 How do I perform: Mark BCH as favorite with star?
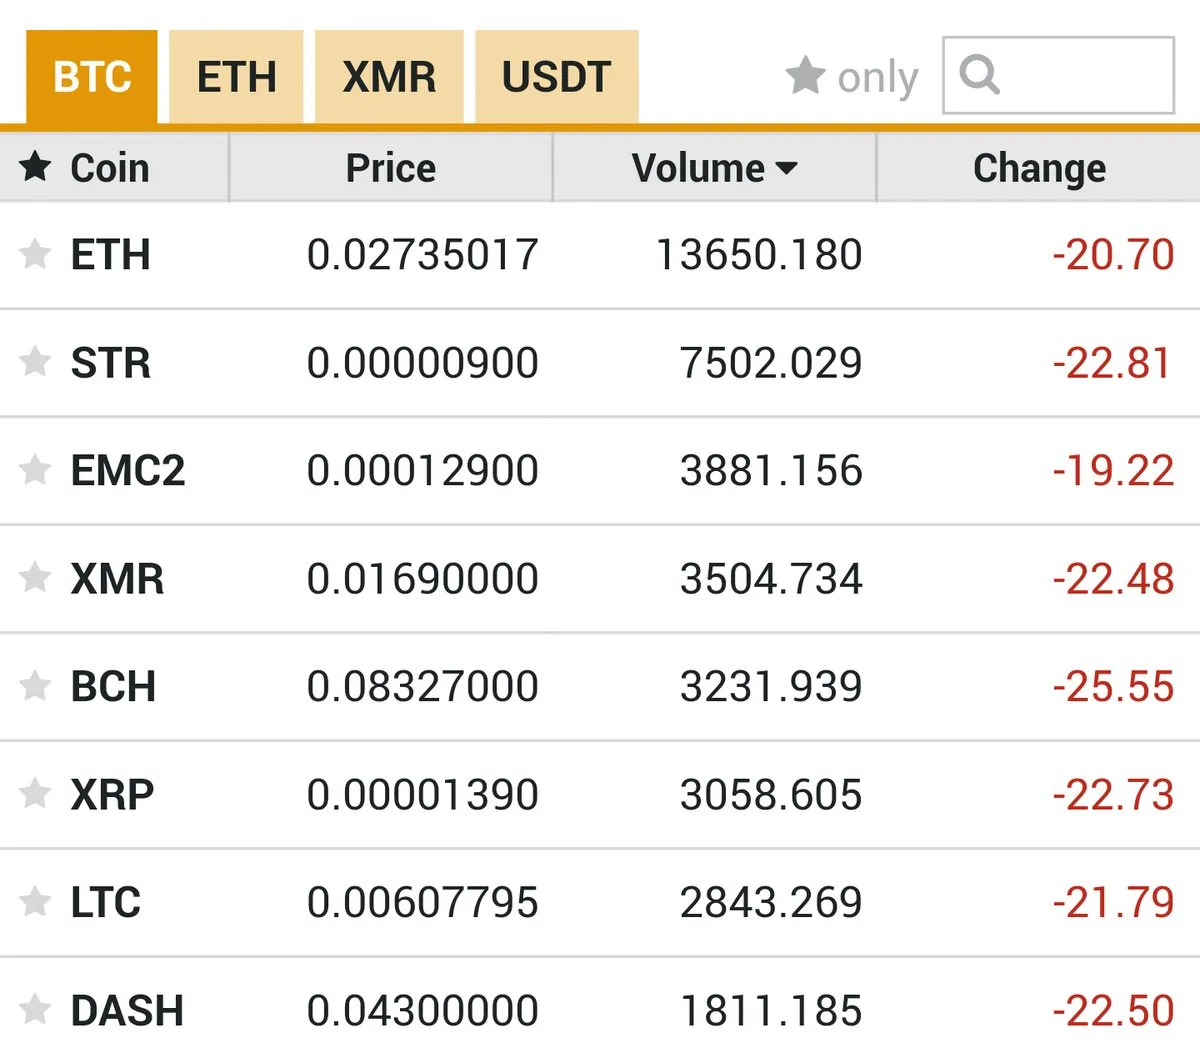point(35,686)
